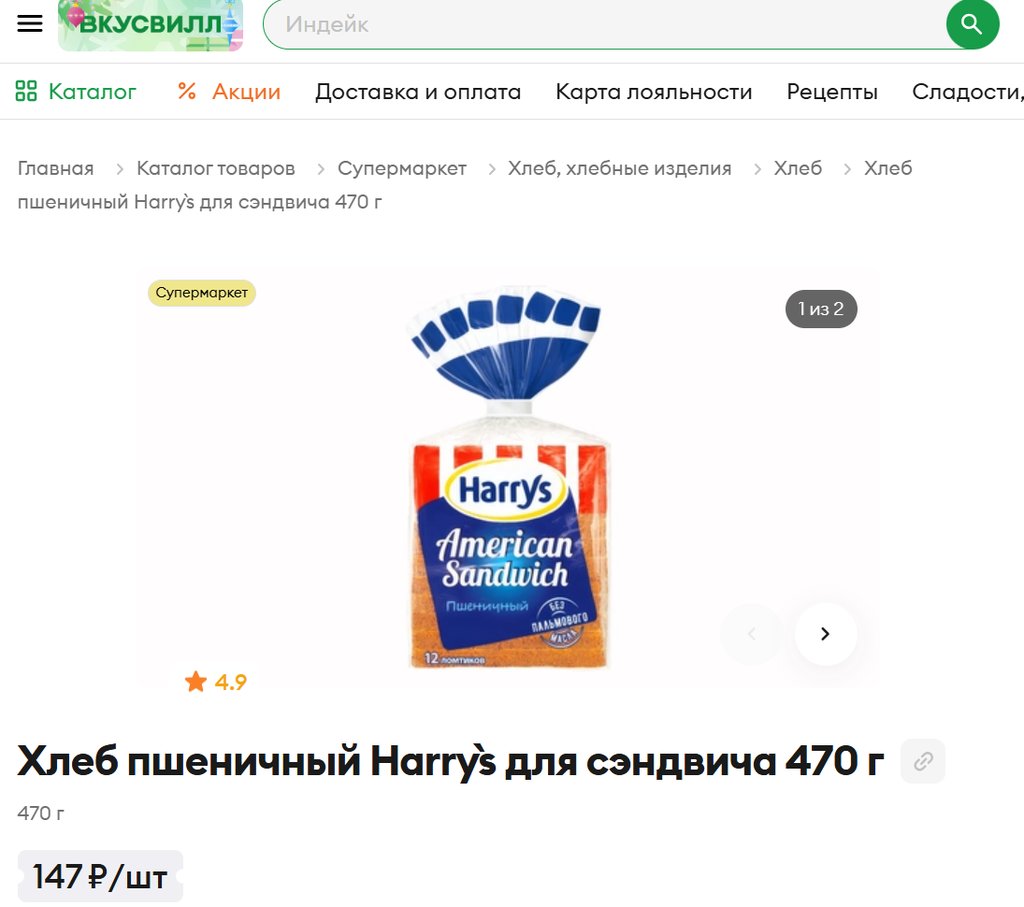
Task: Go to Карта лояльности
Action: click(x=654, y=91)
